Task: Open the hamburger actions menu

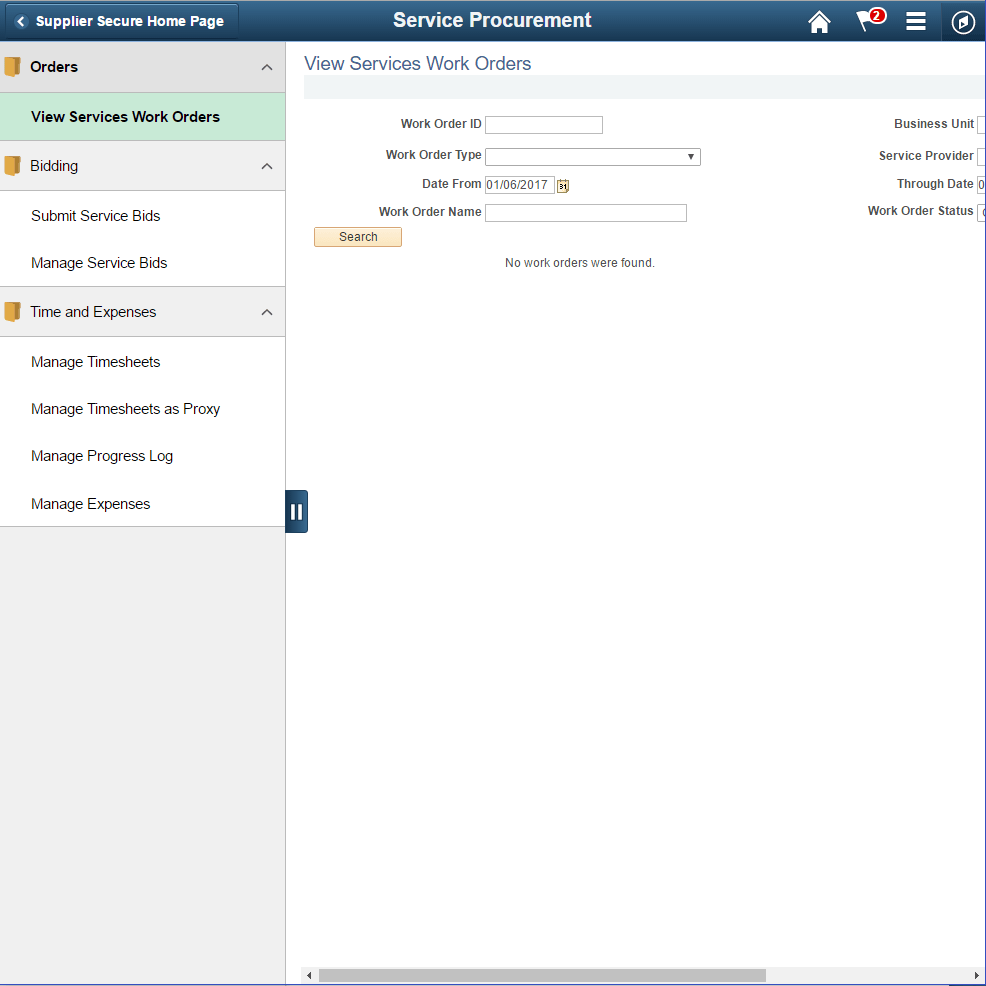Action: pos(916,21)
